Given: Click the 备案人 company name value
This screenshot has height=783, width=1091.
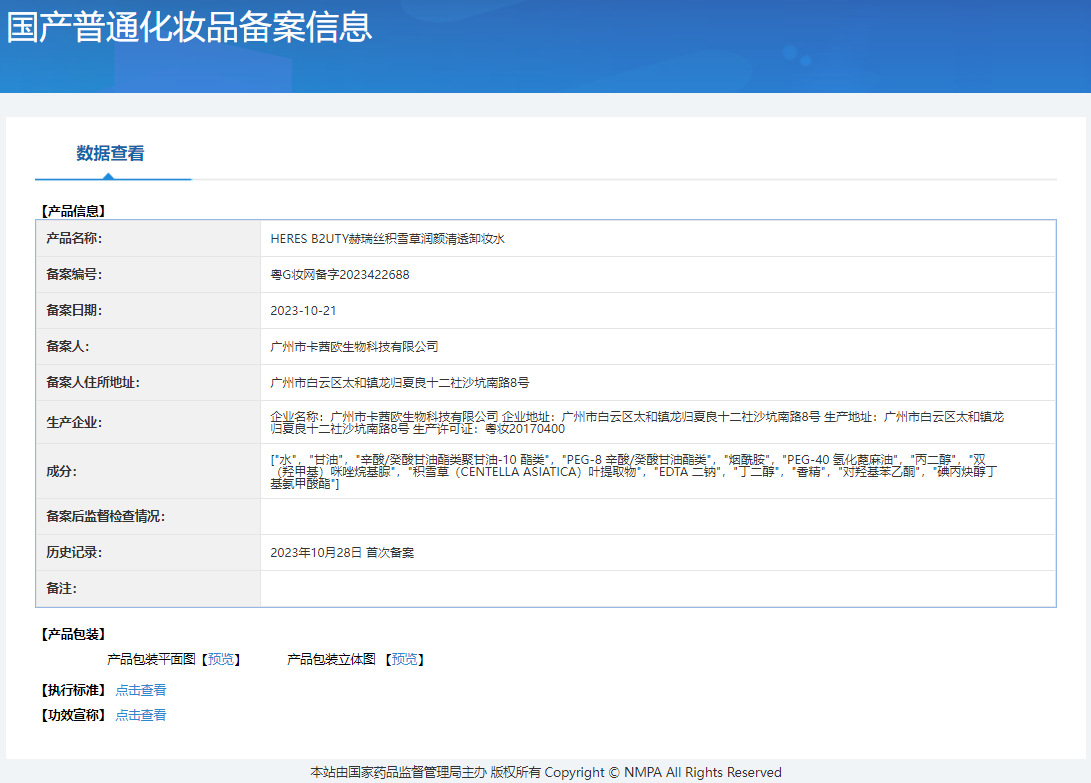Looking at the screenshot, I should [x=354, y=347].
